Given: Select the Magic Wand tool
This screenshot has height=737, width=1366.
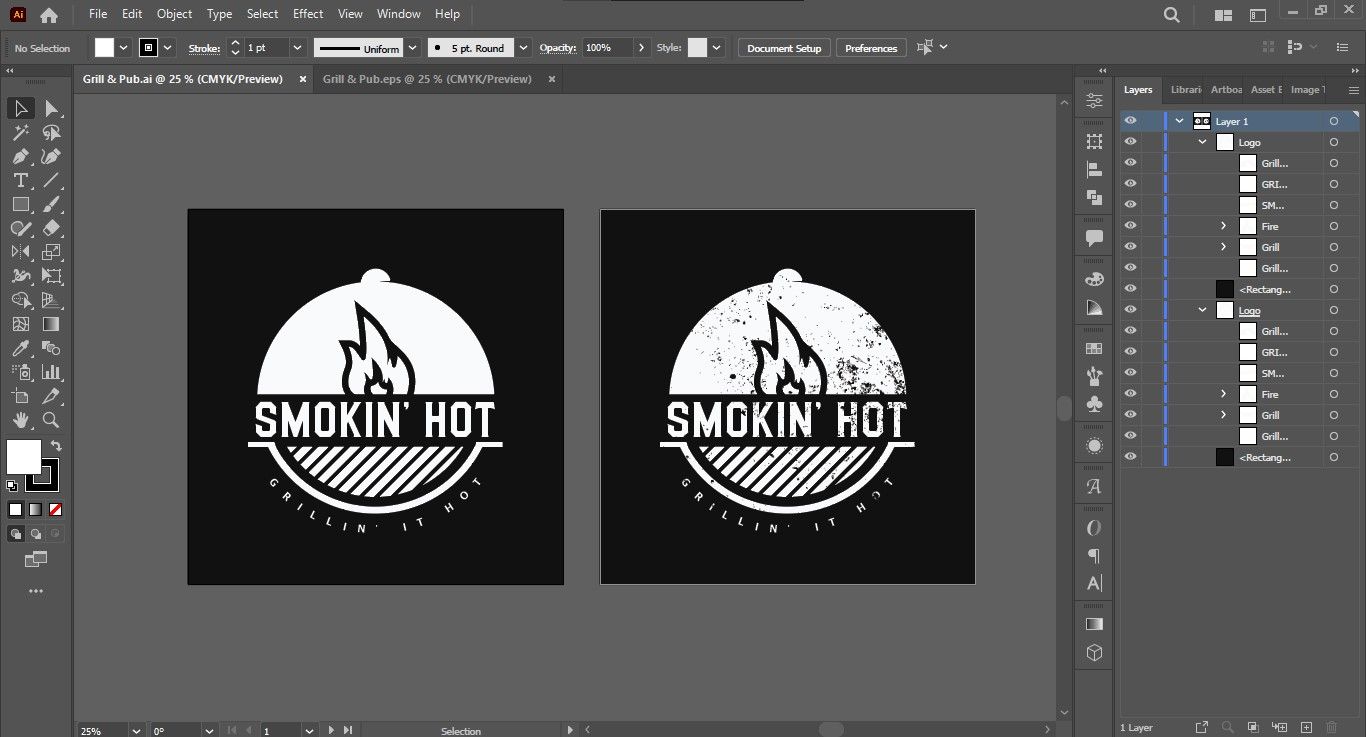Looking at the screenshot, I should tap(20, 132).
